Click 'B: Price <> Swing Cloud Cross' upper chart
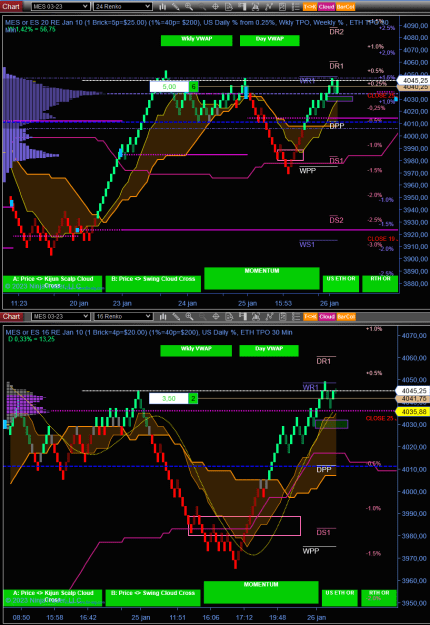The height and width of the screenshot is (625, 430). [x=153, y=283]
